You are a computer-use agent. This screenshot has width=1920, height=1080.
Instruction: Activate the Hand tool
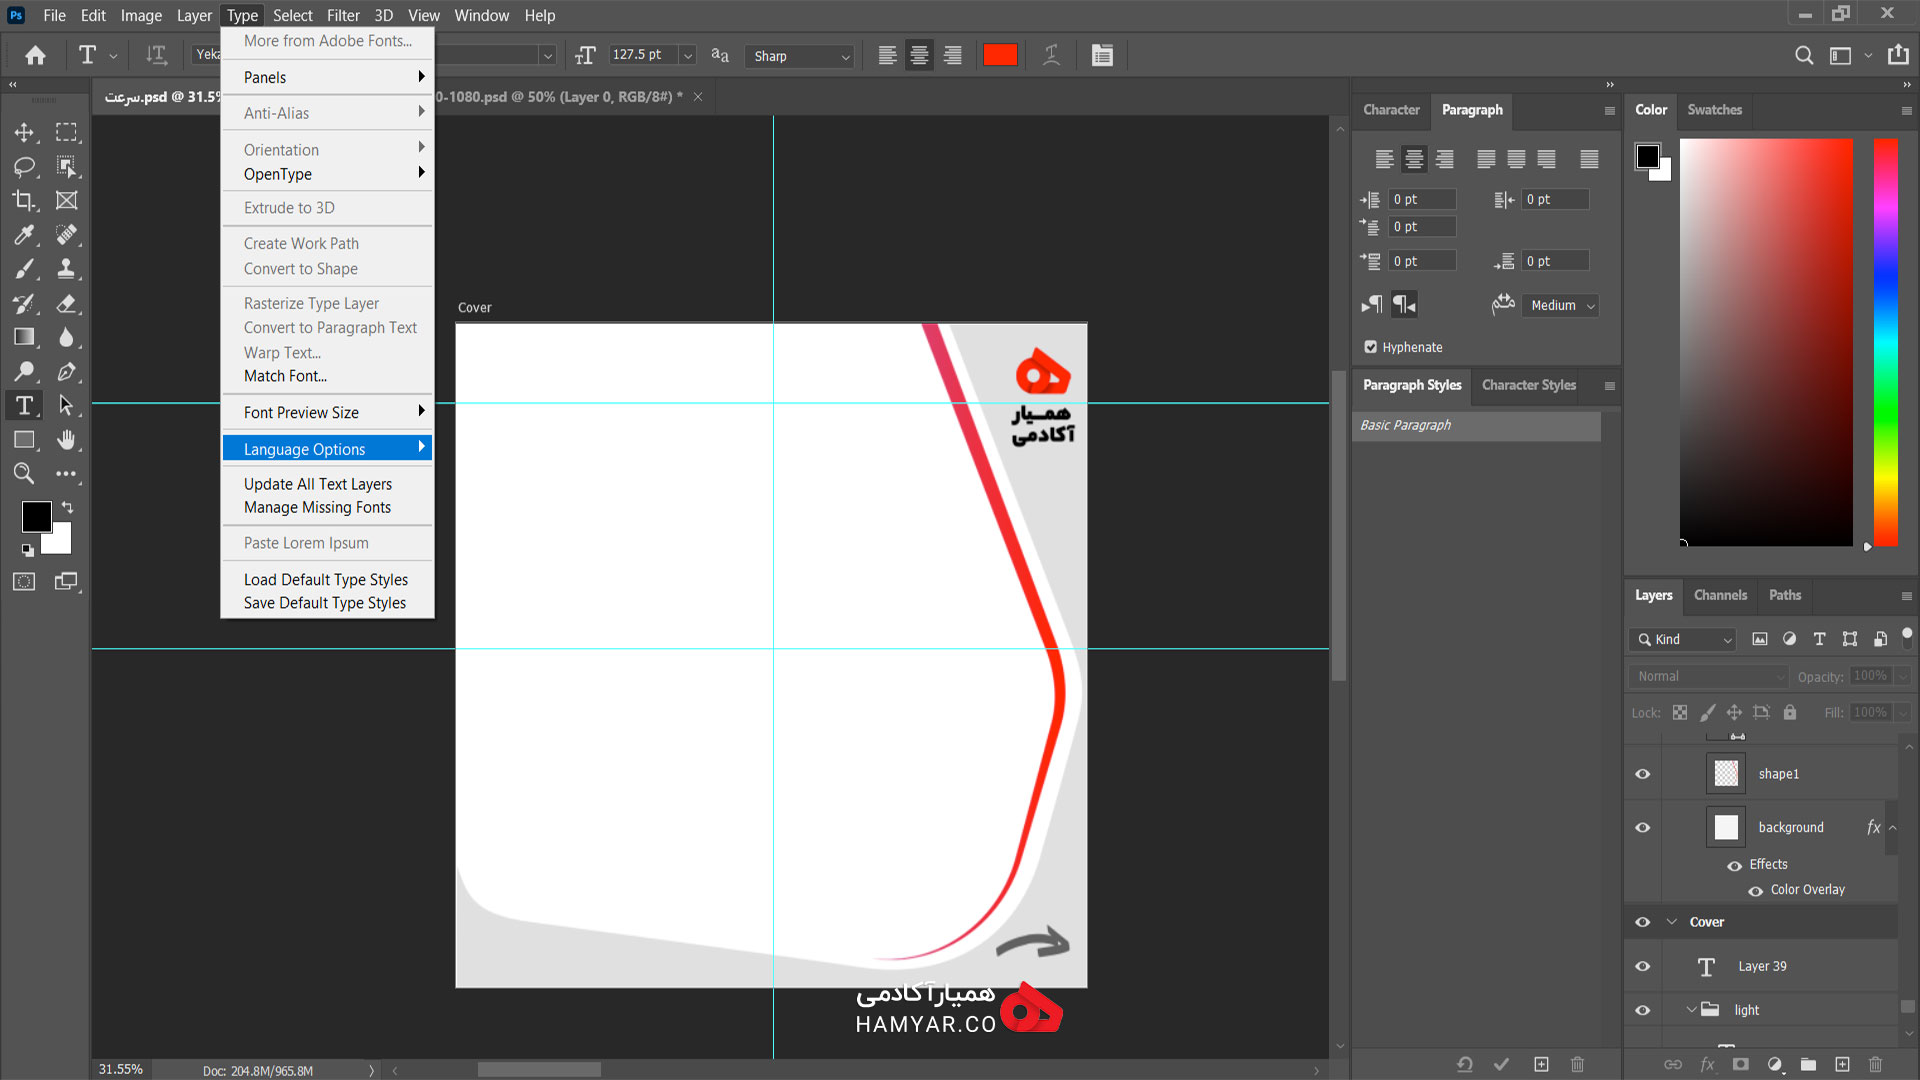click(66, 439)
